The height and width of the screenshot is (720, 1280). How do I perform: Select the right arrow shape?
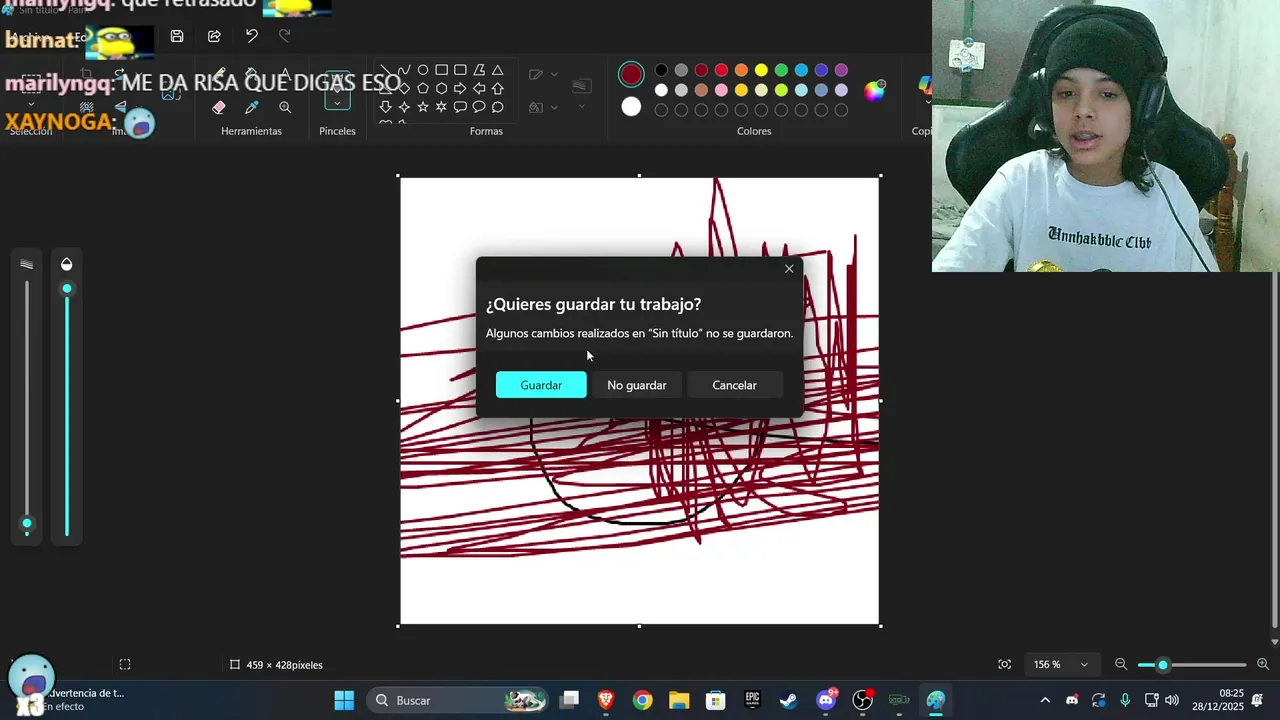(x=460, y=88)
